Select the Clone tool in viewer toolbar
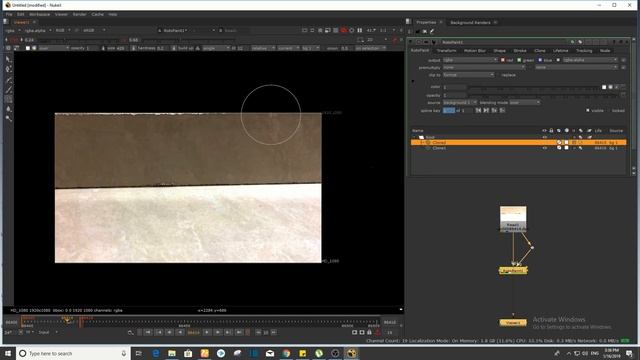The height and width of the screenshot is (360, 640). (9, 99)
